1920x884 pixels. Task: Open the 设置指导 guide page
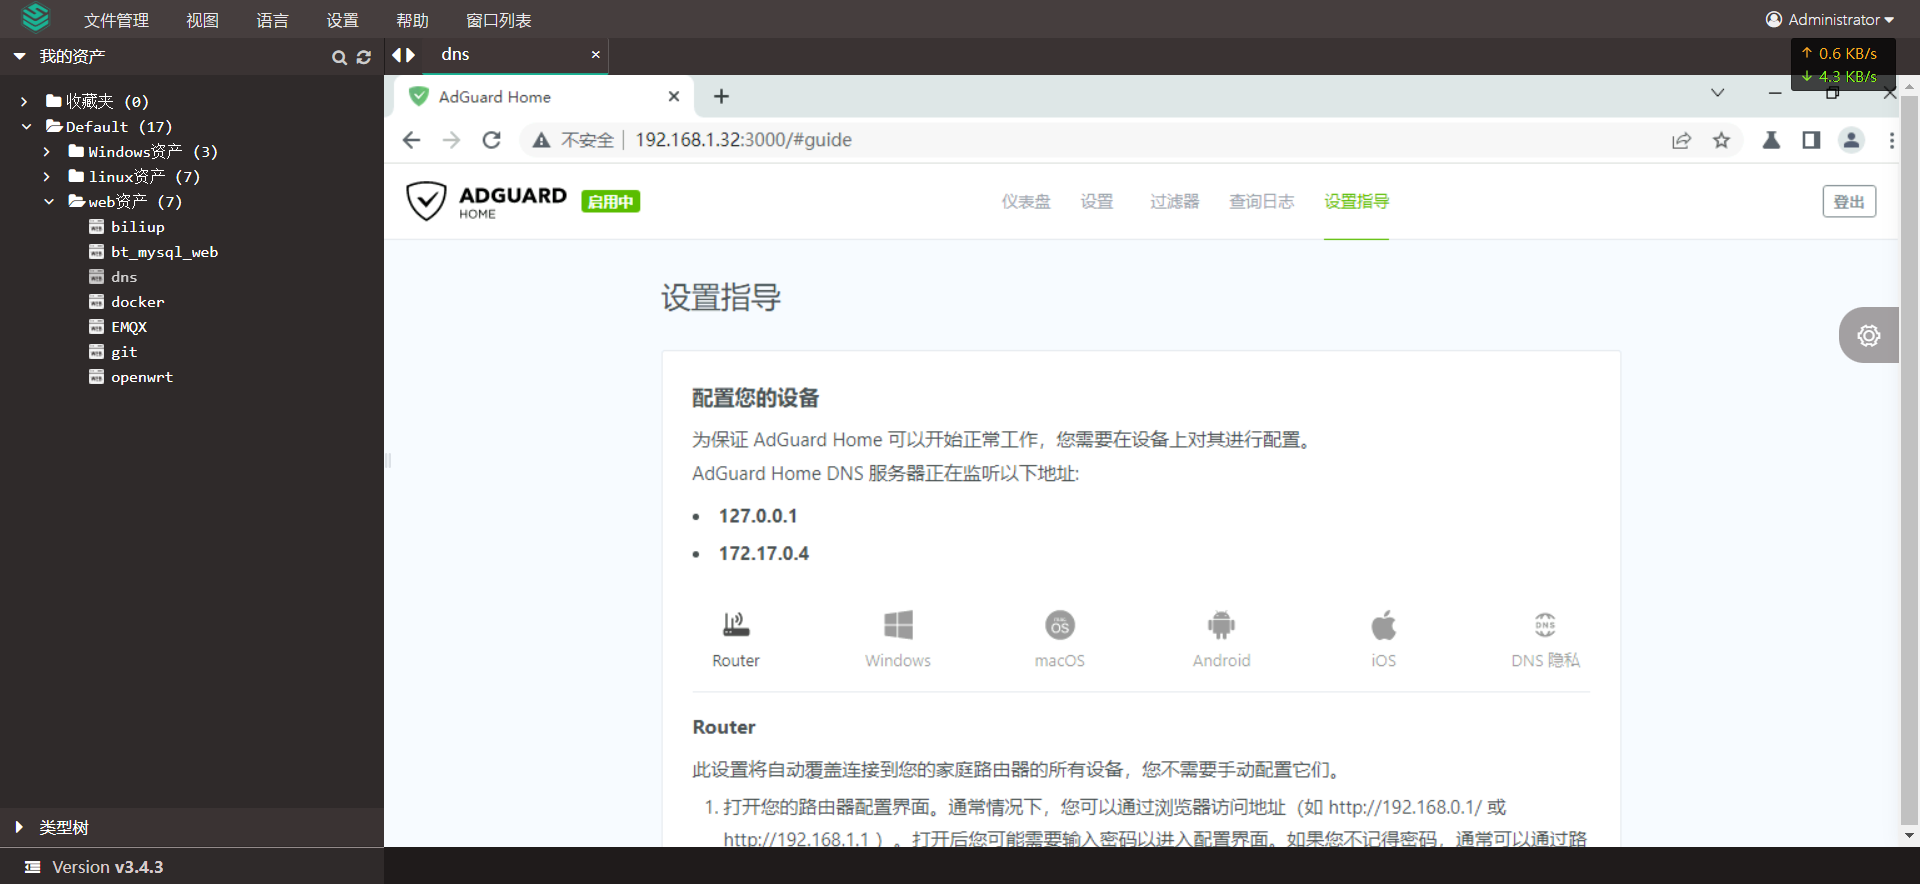[1356, 201]
